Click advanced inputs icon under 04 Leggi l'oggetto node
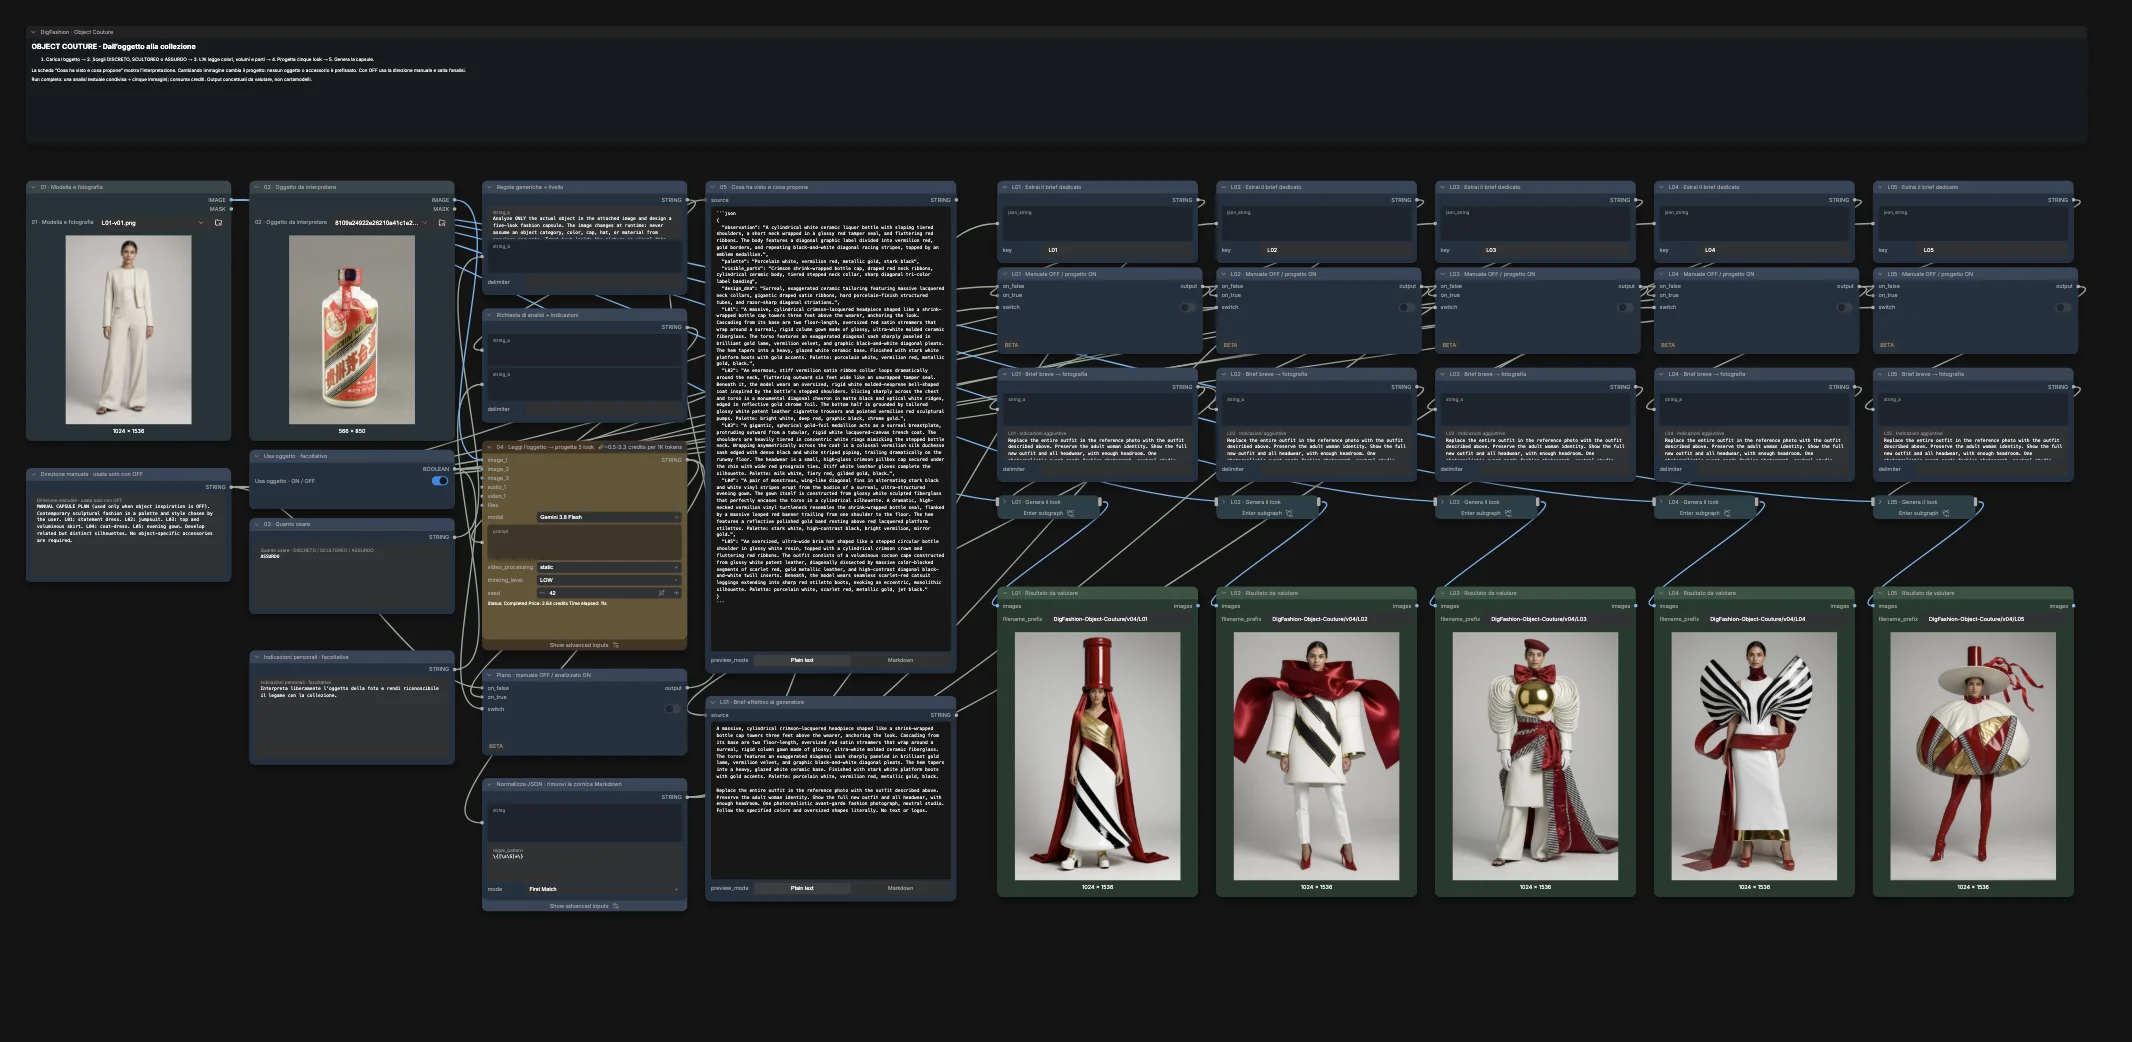 [x=616, y=645]
